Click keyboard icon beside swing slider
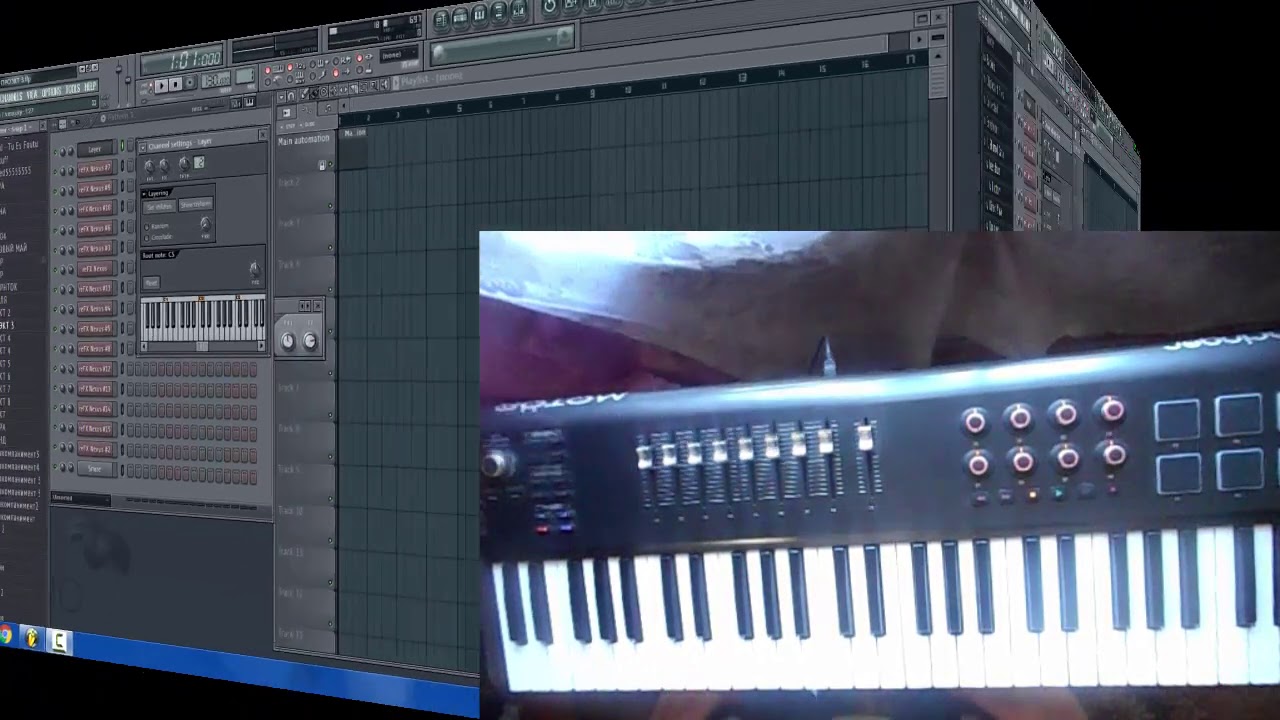 (249, 102)
